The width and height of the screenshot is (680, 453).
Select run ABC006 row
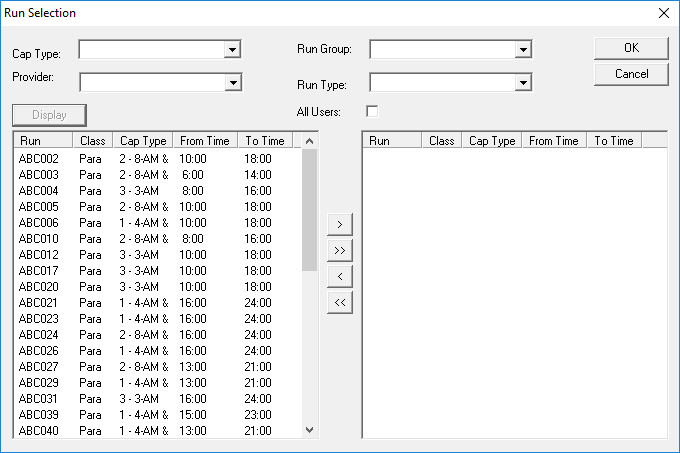(x=158, y=223)
